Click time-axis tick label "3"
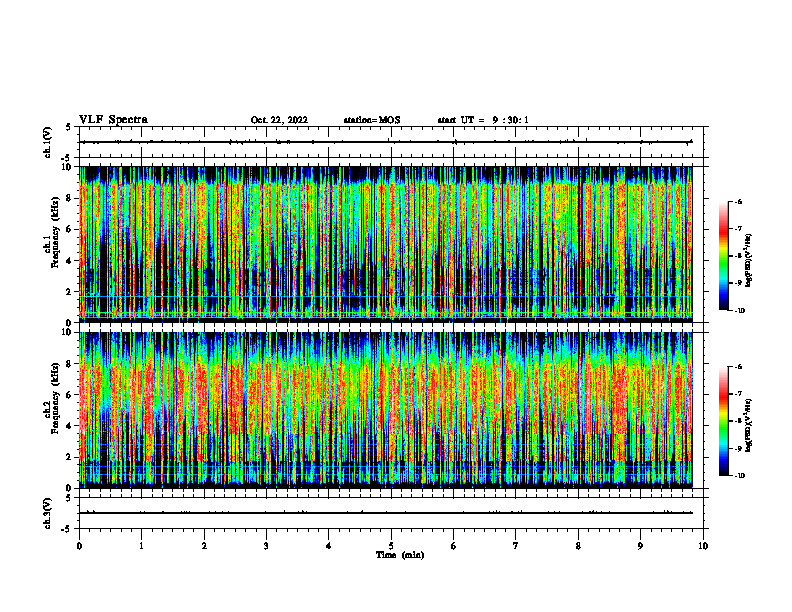Viewport: 792px width, 612px height. point(266,546)
